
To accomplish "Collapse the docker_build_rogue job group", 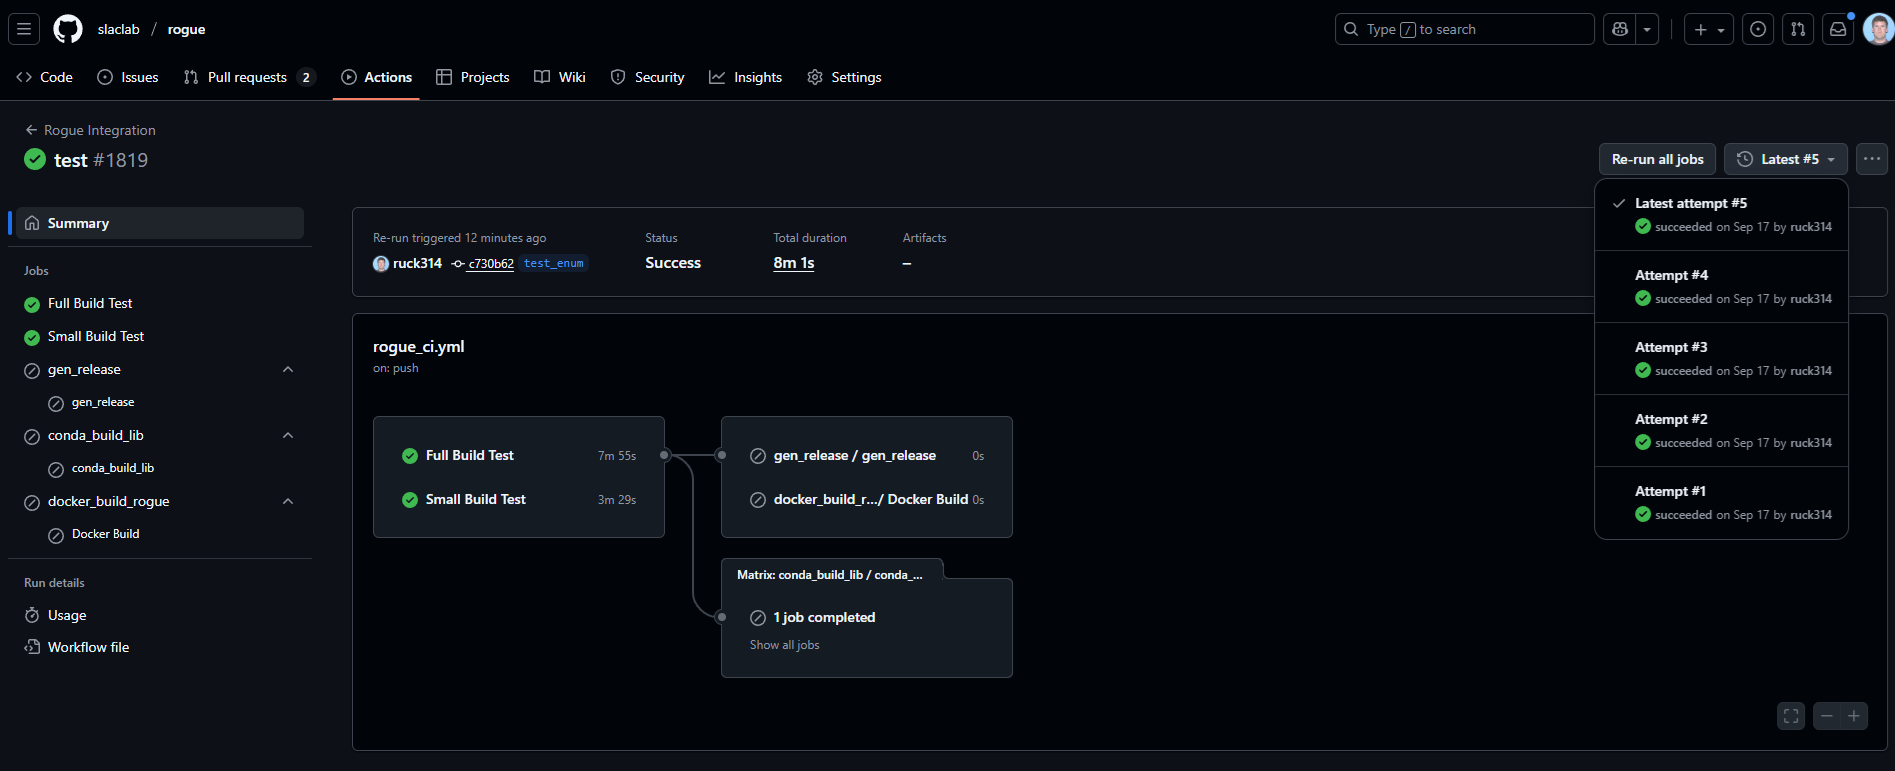I will tap(288, 501).
